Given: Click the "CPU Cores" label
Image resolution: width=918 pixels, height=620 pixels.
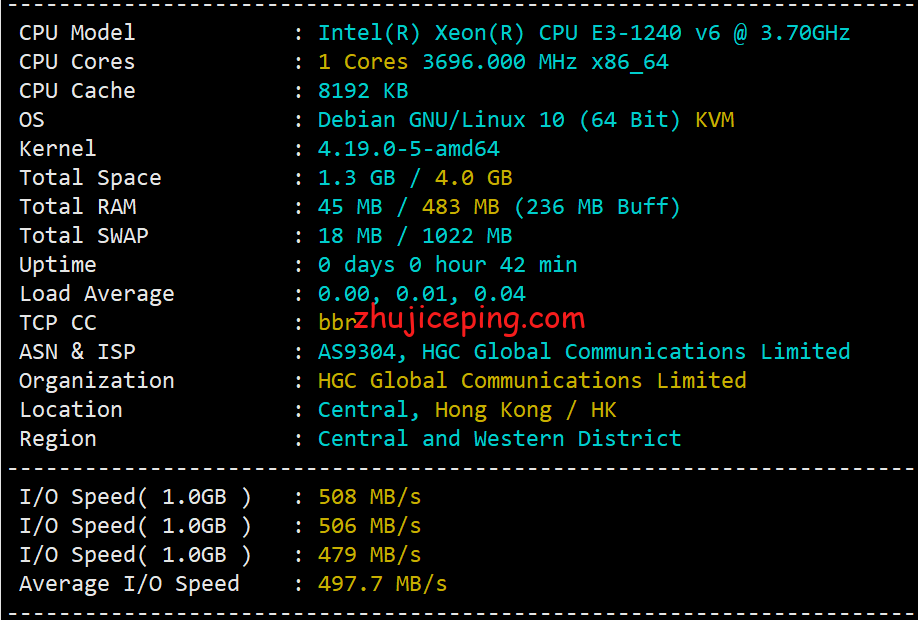Looking at the screenshot, I should [x=77, y=62].
